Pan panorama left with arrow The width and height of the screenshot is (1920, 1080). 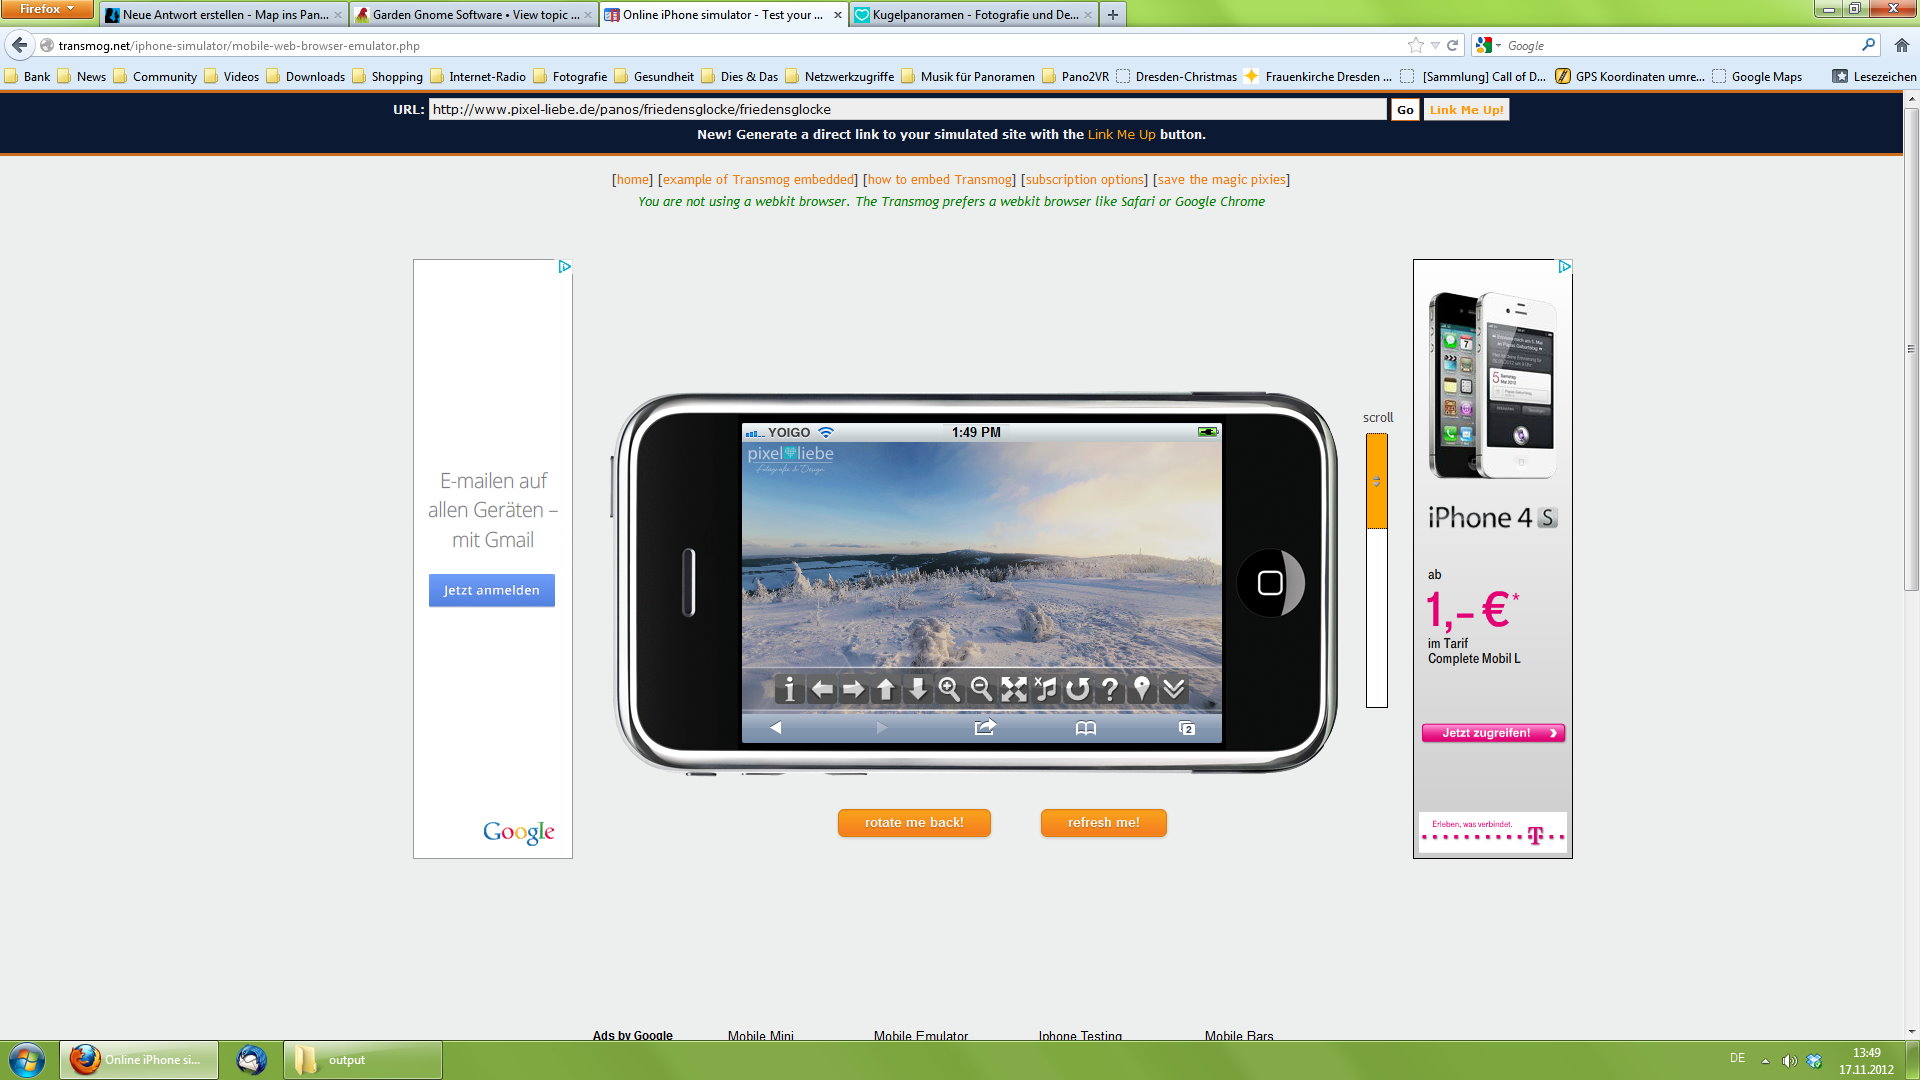pos(822,689)
